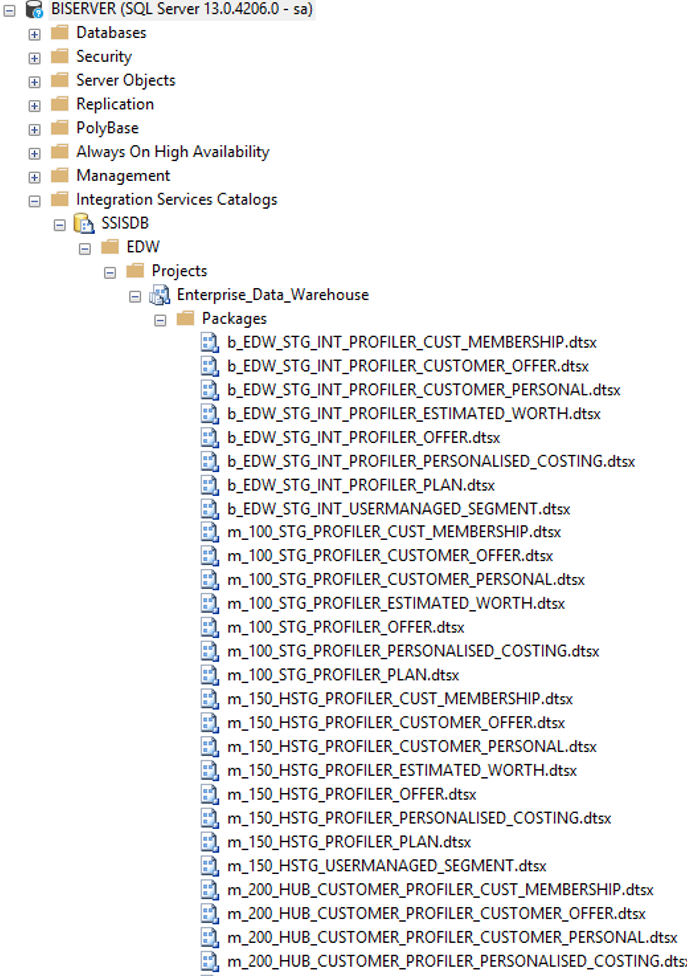
Task: Click the SSISDB catalog icon
Action: click(x=85, y=223)
